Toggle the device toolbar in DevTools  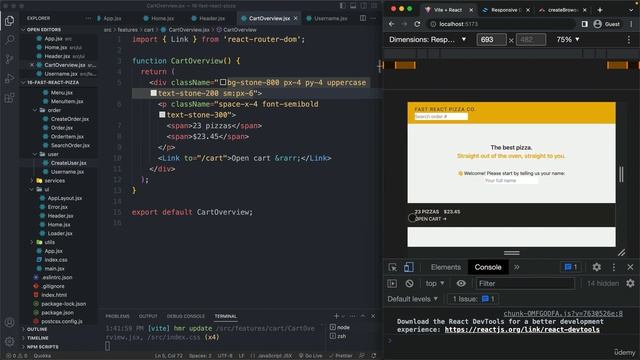tap(408, 267)
